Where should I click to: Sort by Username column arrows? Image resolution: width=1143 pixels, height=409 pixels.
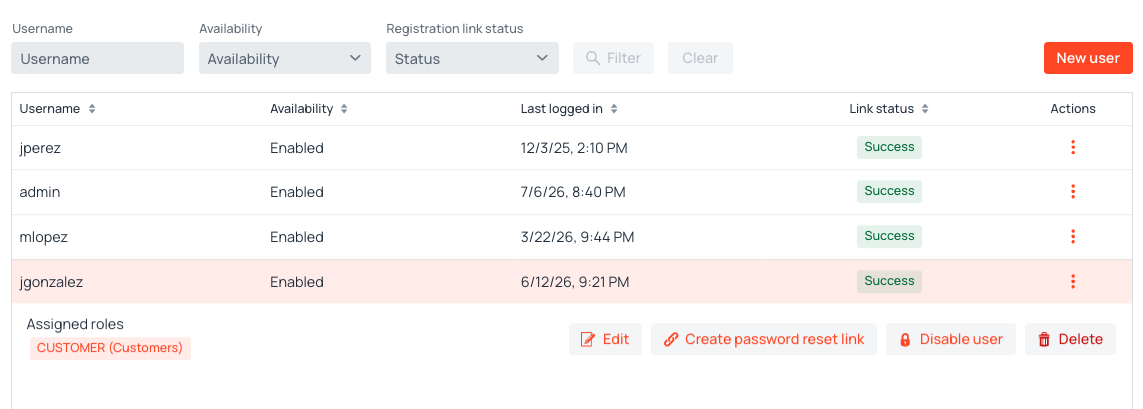[92, 109]
